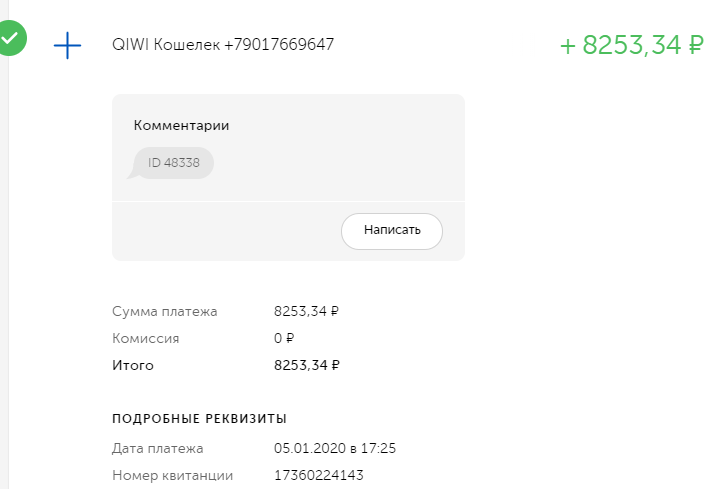Viewport: 719px width, 489px height.
Task: Click the blue plus icon
Action: coord(67,45)
